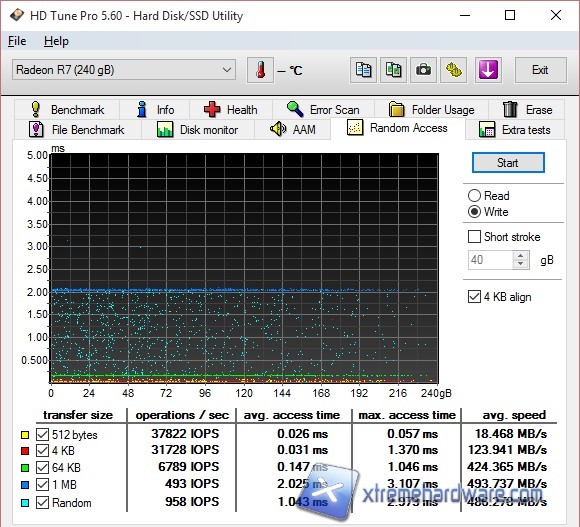Screen dimensions: 580x527
Task: Expand the Radeon R7 drive dropdown
Action: tap(124, 70)
